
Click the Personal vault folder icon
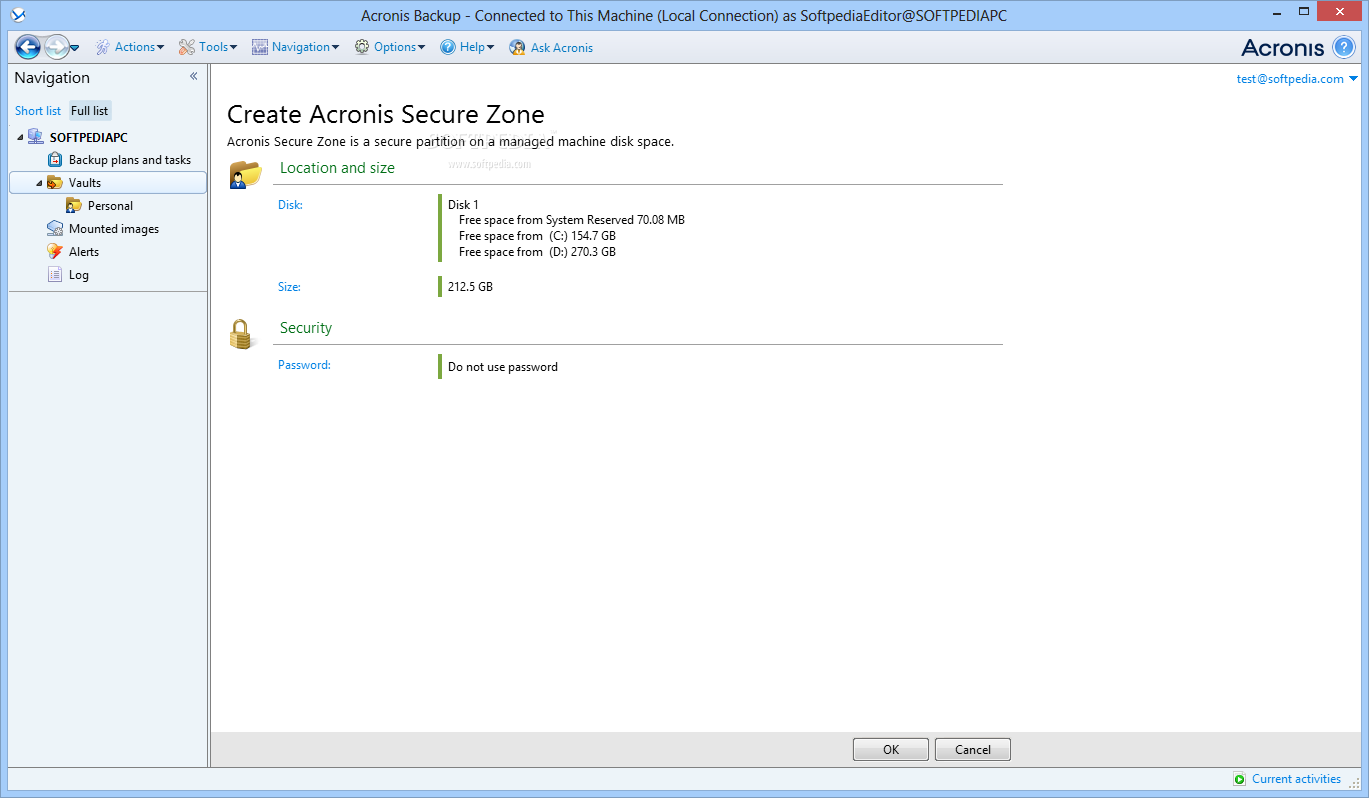[x=74, y=206]
